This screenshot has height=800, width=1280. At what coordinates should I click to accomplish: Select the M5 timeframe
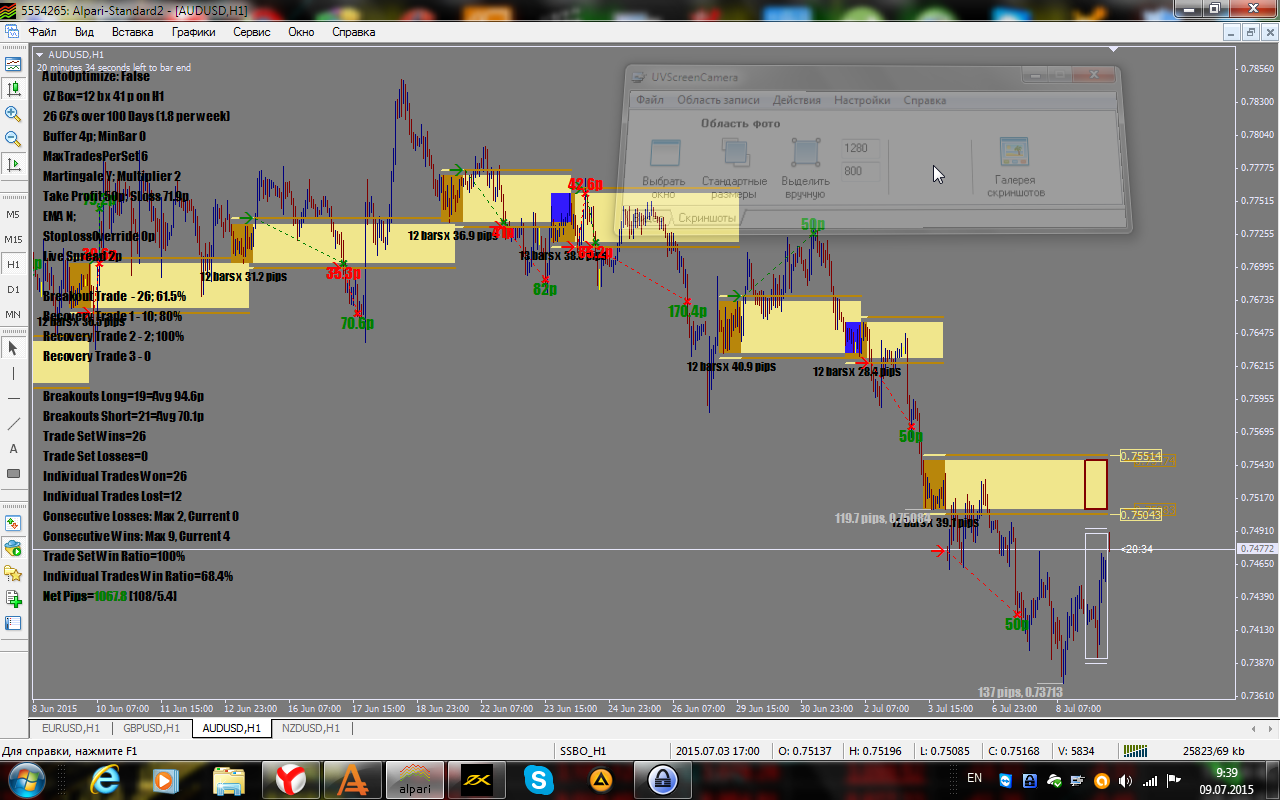point(13,214)
